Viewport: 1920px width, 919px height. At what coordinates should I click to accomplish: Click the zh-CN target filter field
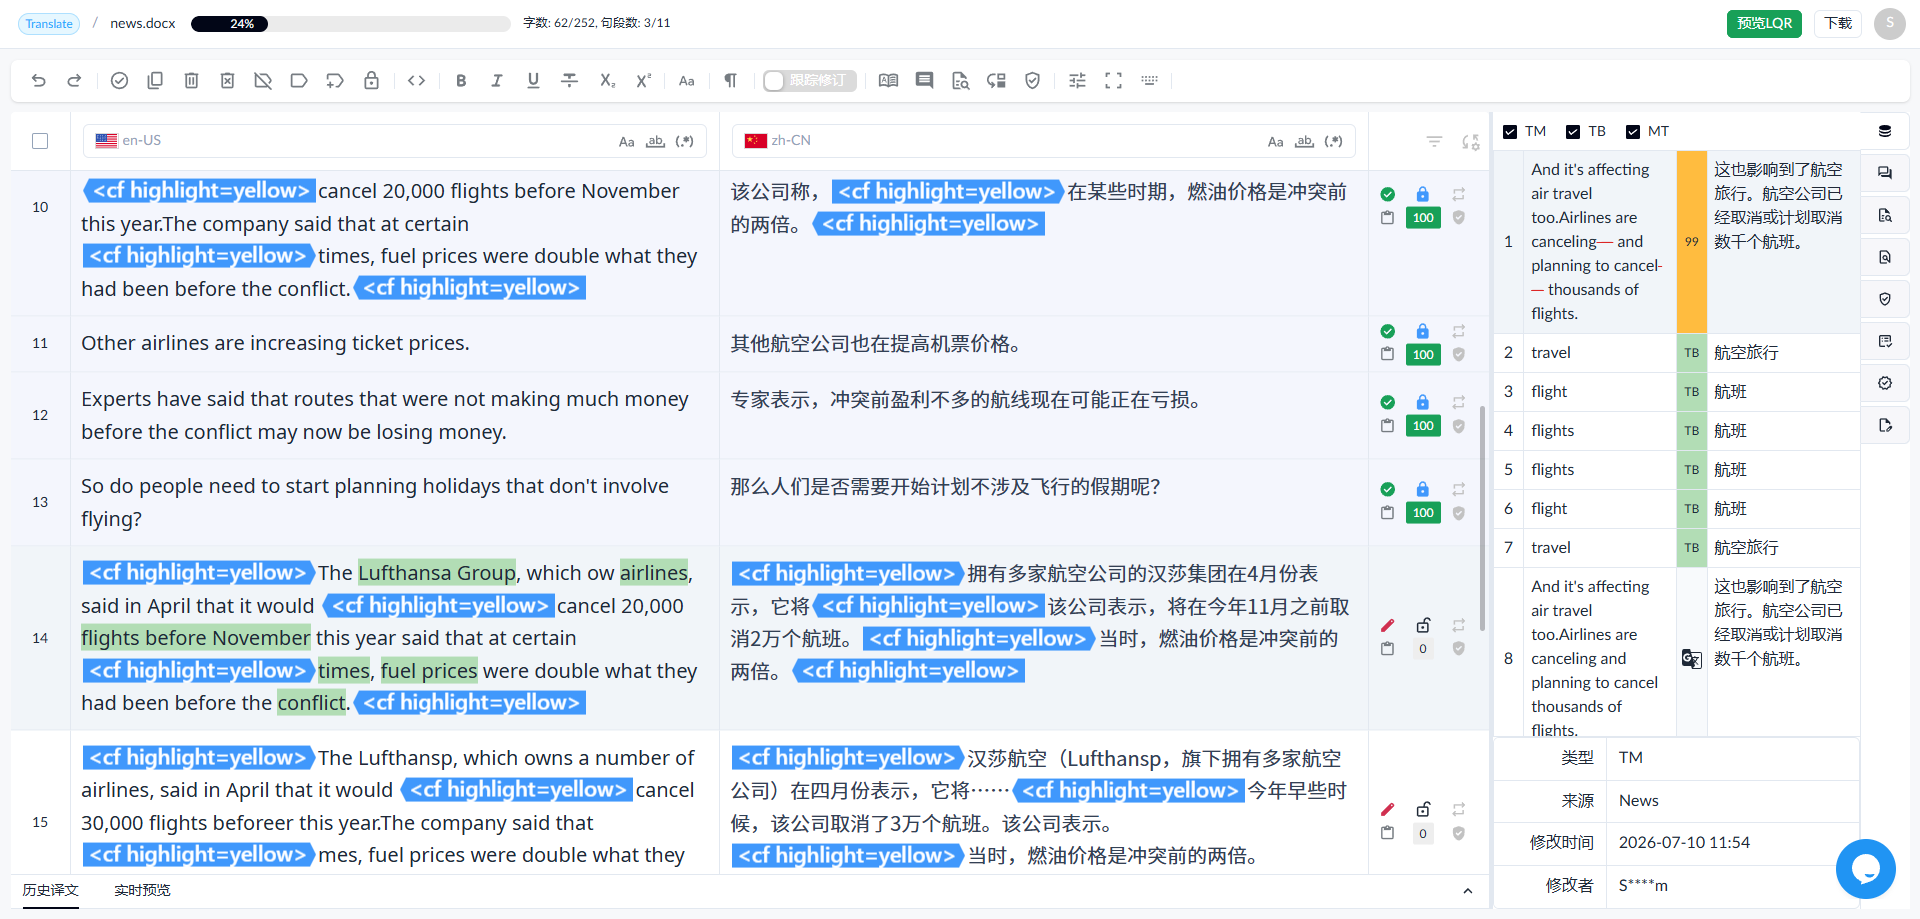[1044, 141]
